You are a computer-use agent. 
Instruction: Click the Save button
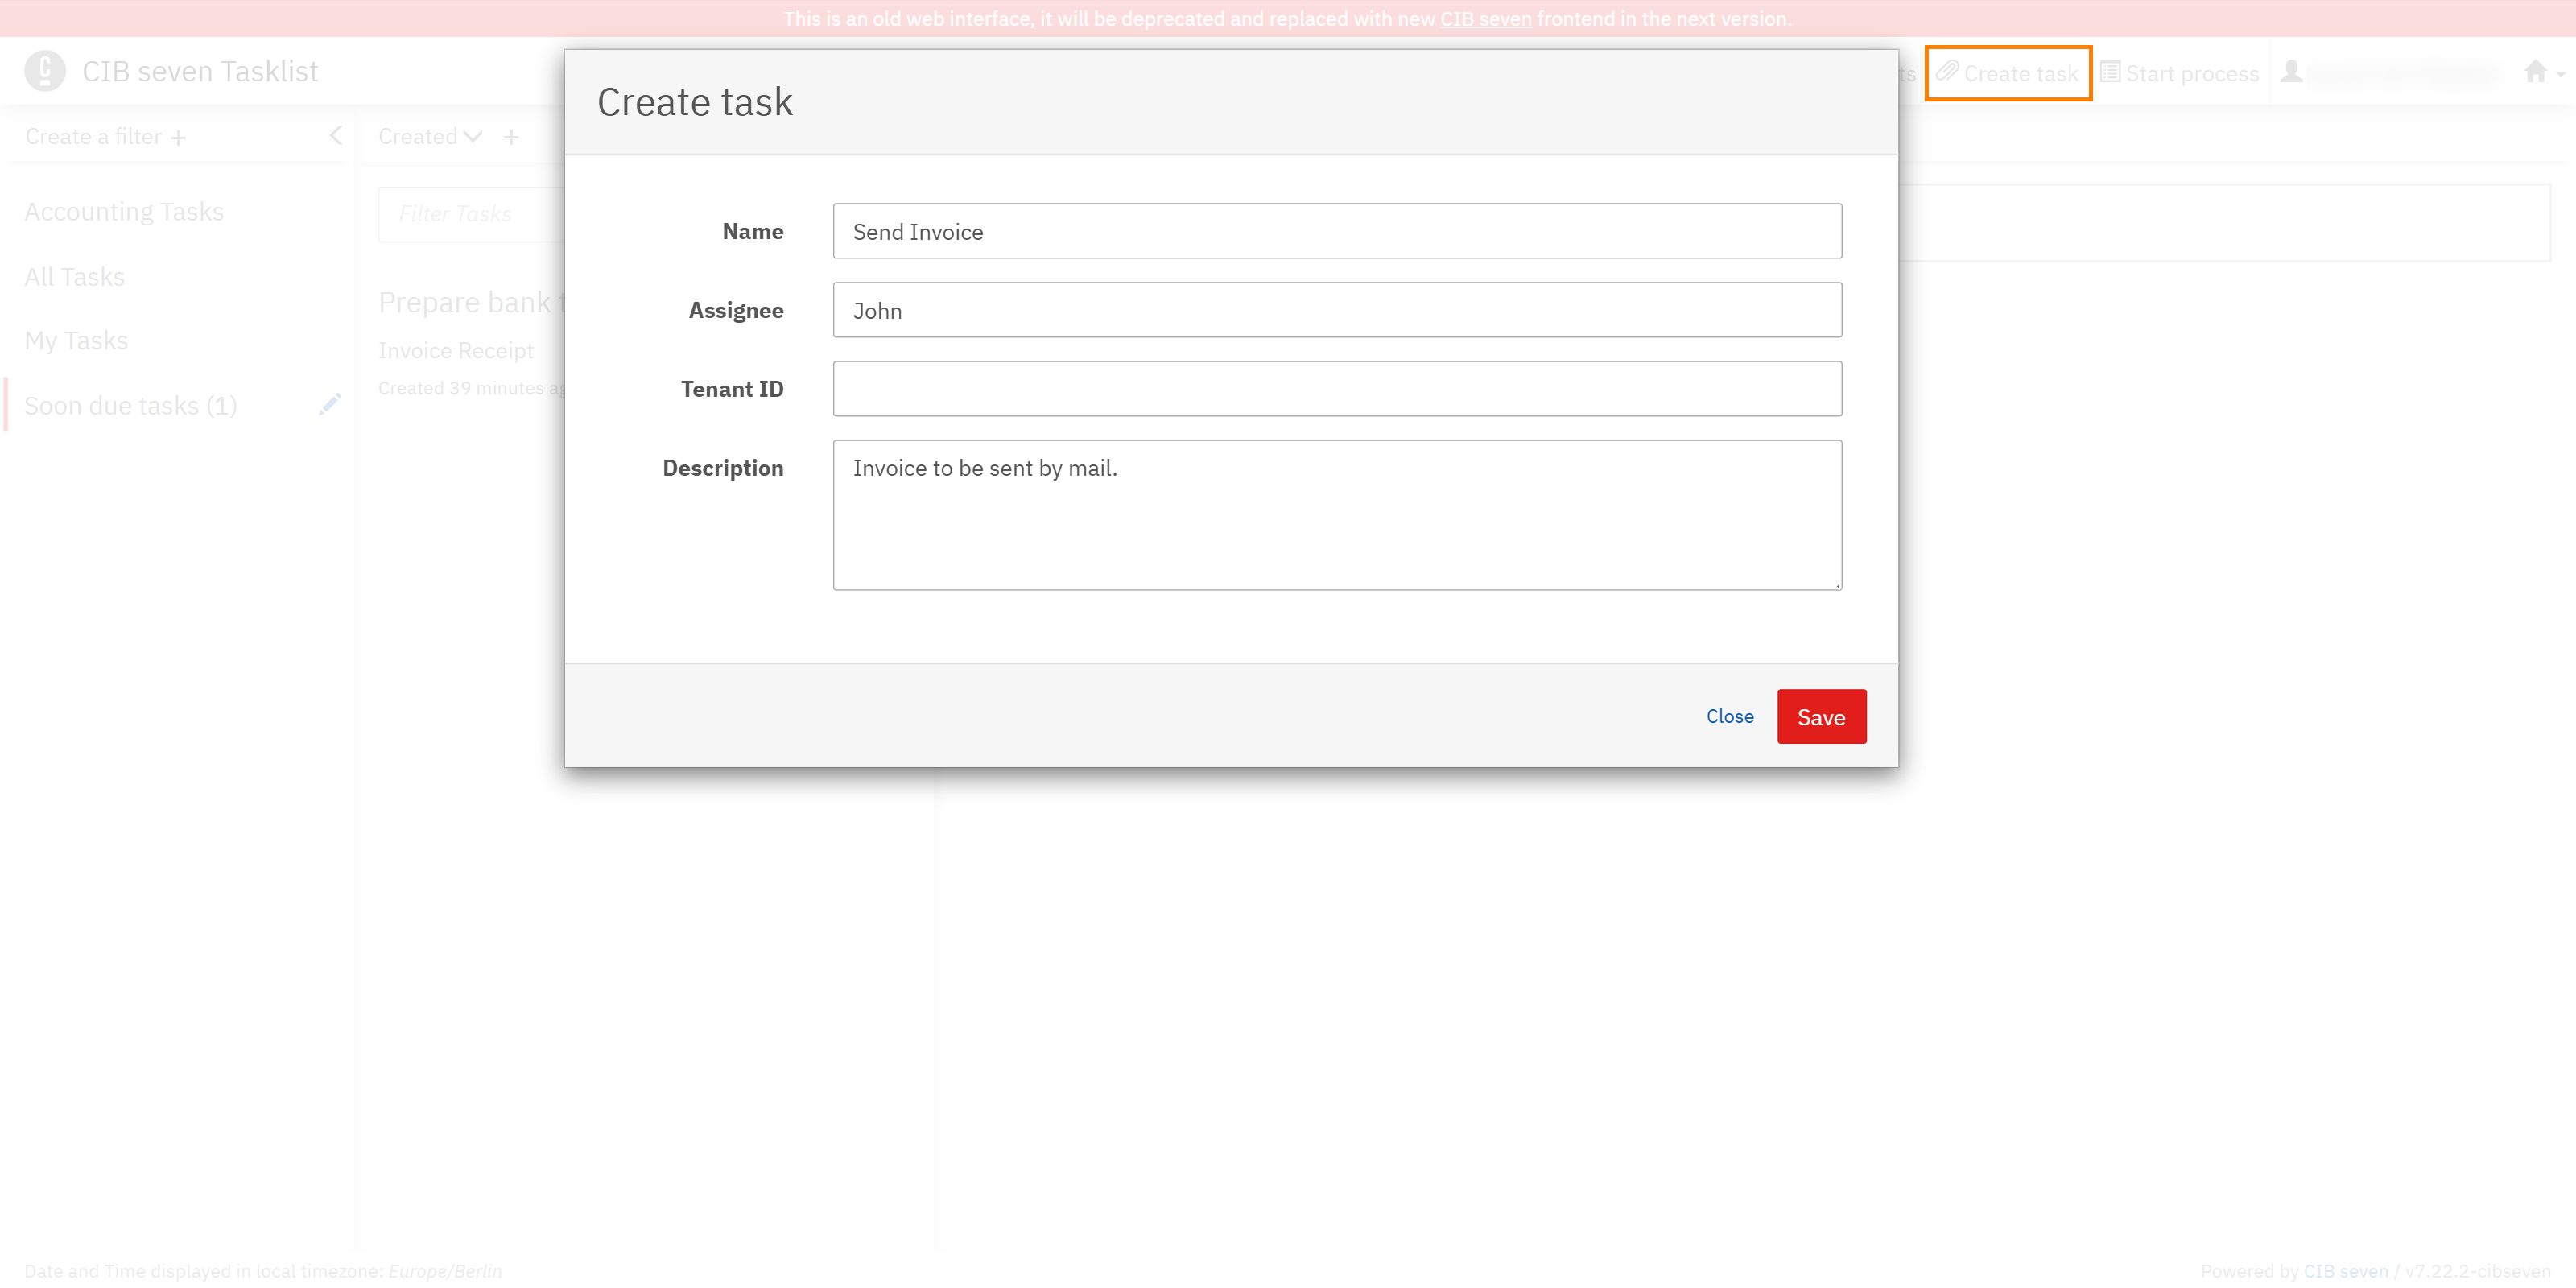pos(1820,716)
